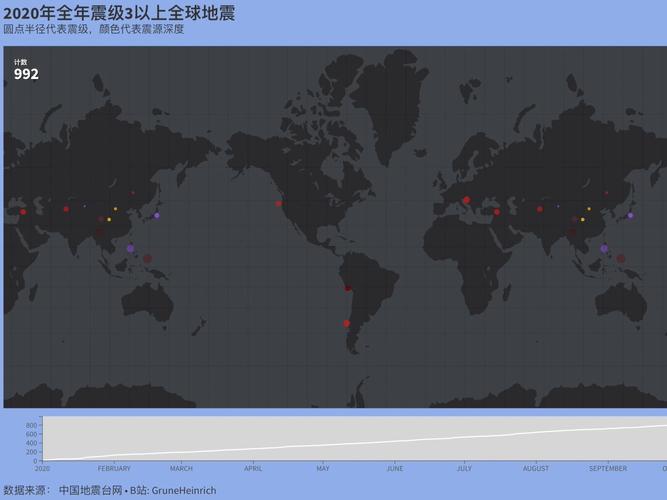Screen dimensions: 667x500
Task: Select the FEBRUARY label on the timeline
Action: coord(114,468)
